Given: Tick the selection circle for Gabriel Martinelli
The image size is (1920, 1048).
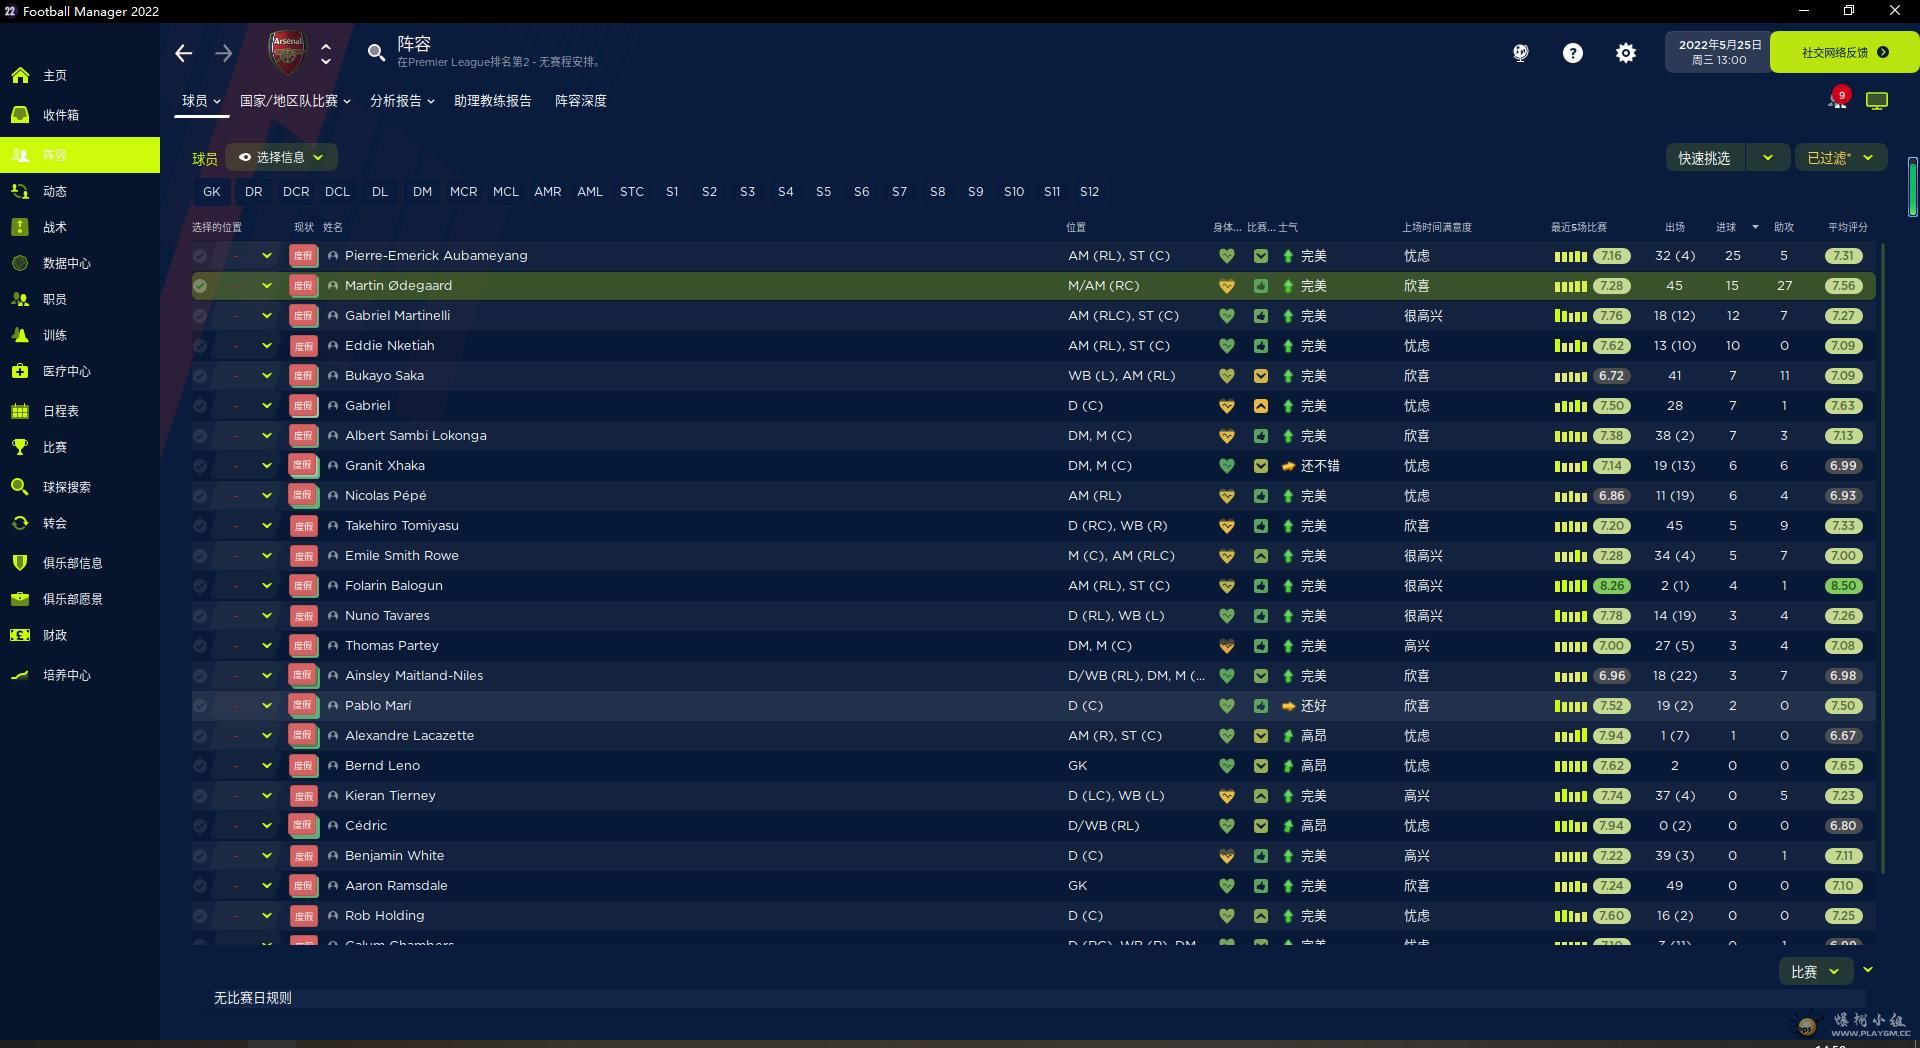Looking at the screenshot, I should tap(200, 316).
